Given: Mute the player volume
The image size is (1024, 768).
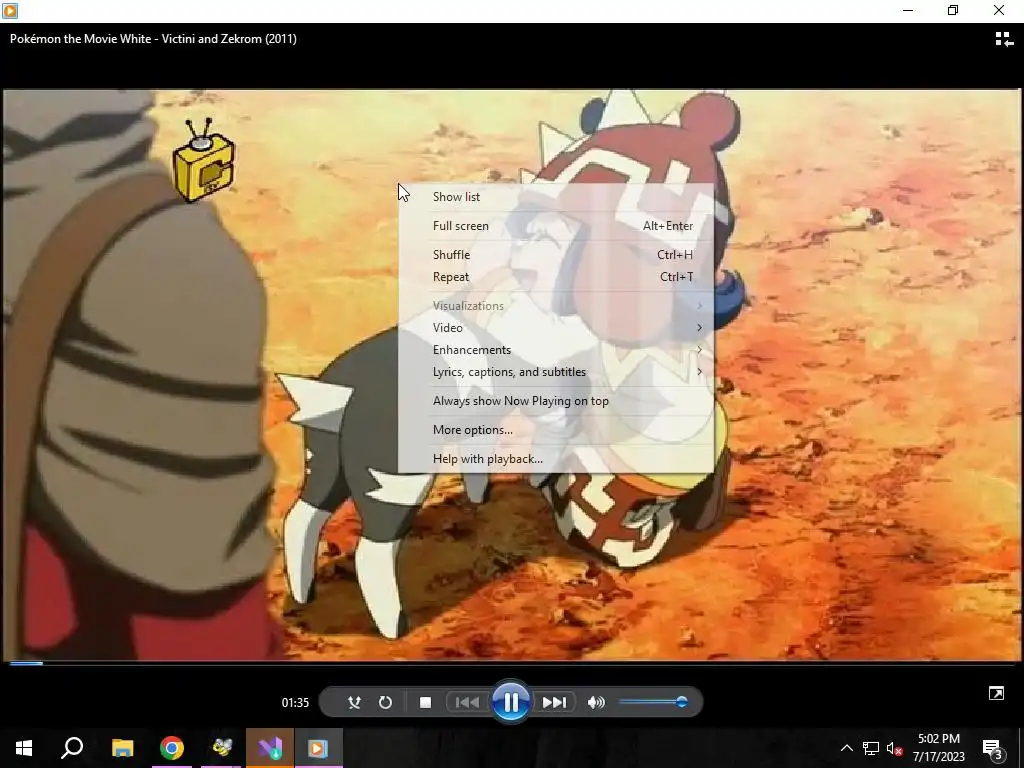Looking at the screenshot, I should pyautogui.click(x=596, y=703).
